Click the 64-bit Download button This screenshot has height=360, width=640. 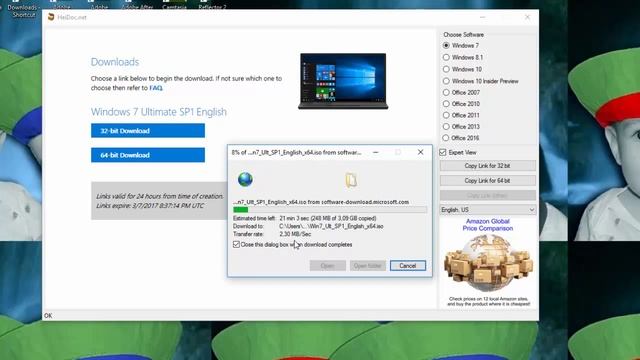pos(148,155)
